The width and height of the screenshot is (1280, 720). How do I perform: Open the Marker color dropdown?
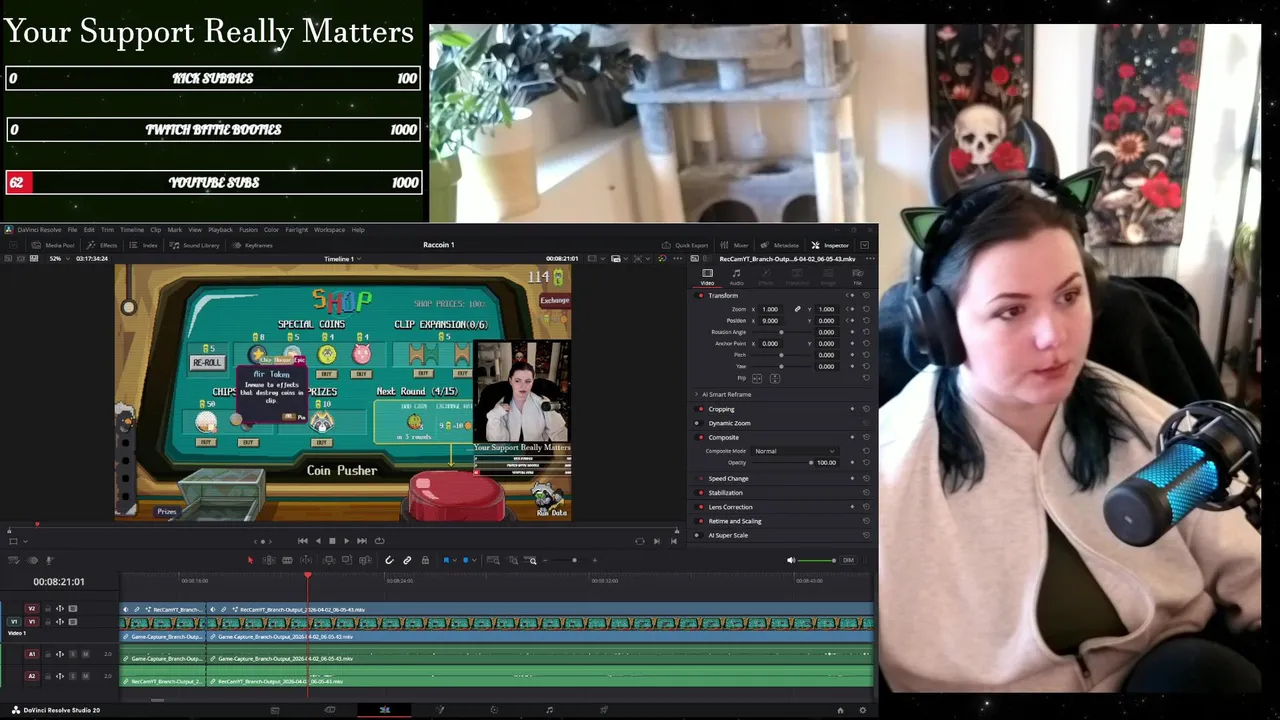point(472,560)
